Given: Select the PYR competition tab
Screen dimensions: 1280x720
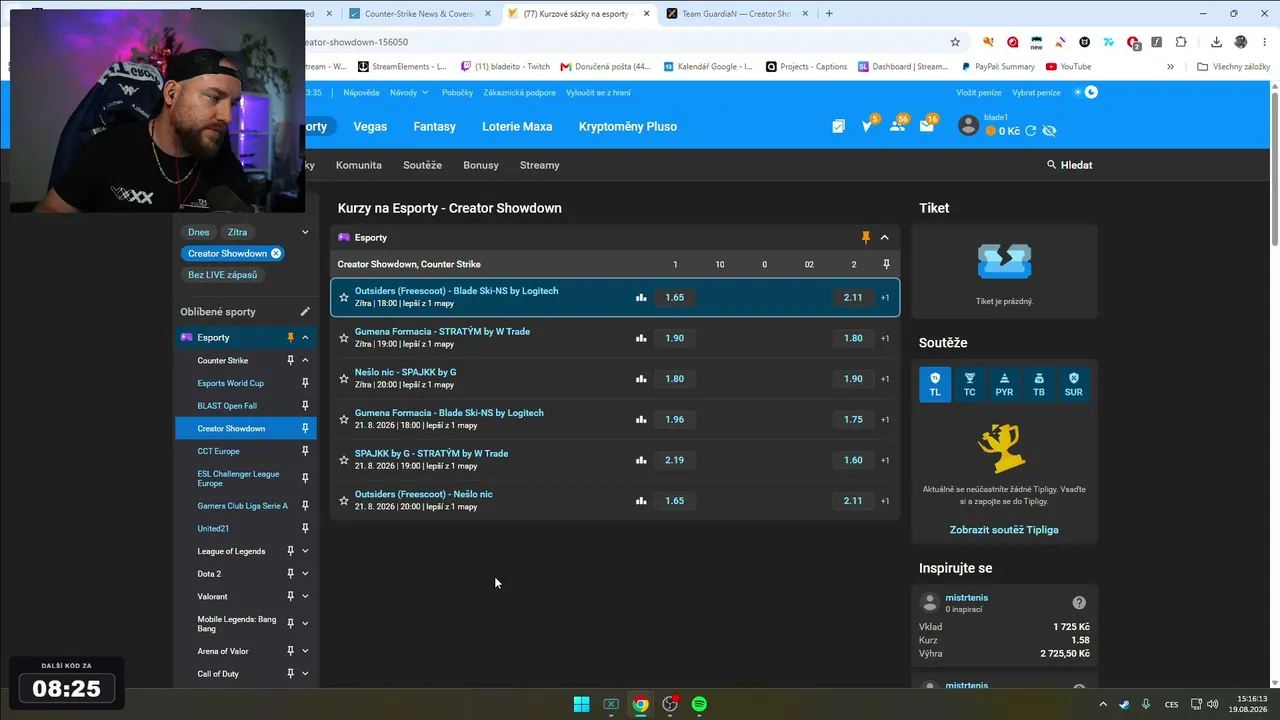Looking at the screenshot, I should point(1004,384).
